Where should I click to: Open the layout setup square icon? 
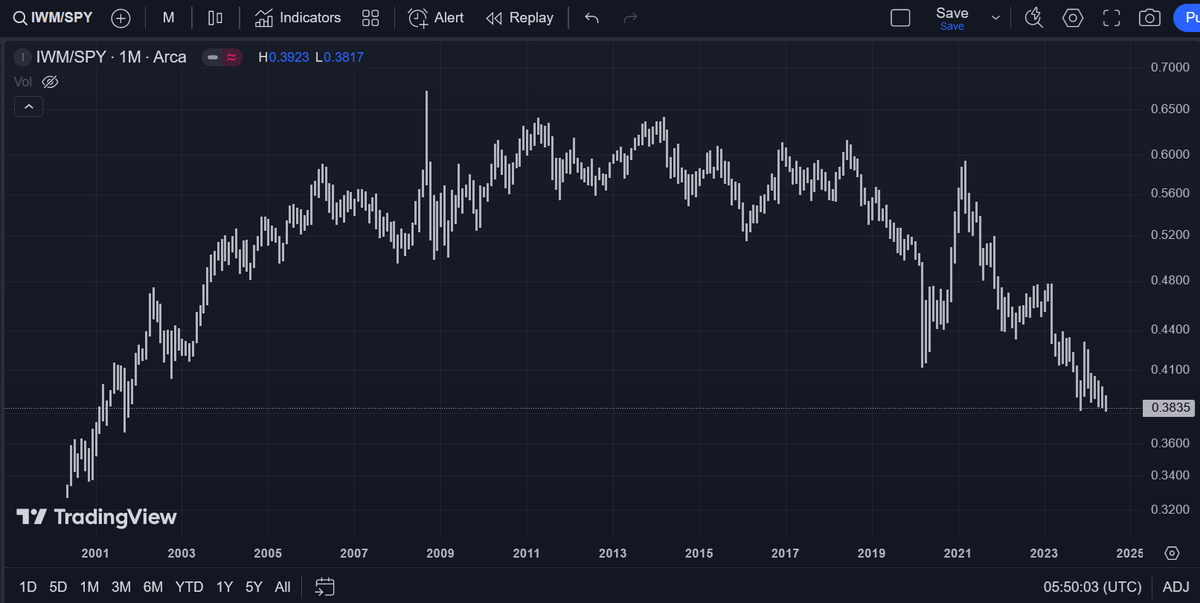tap(900, 18)
